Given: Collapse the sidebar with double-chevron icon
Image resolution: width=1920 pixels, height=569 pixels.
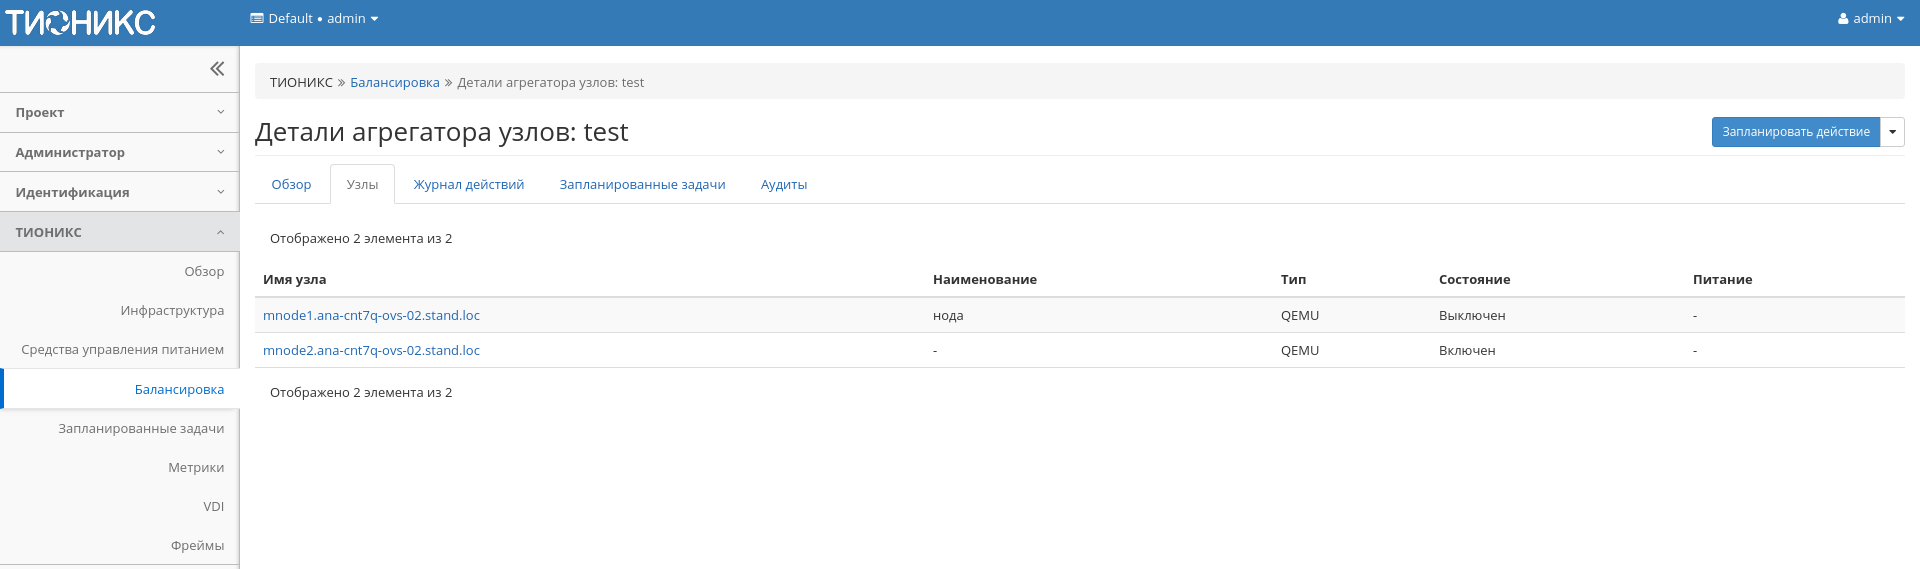Looking at the screenshot, I should tap(216, 69).
